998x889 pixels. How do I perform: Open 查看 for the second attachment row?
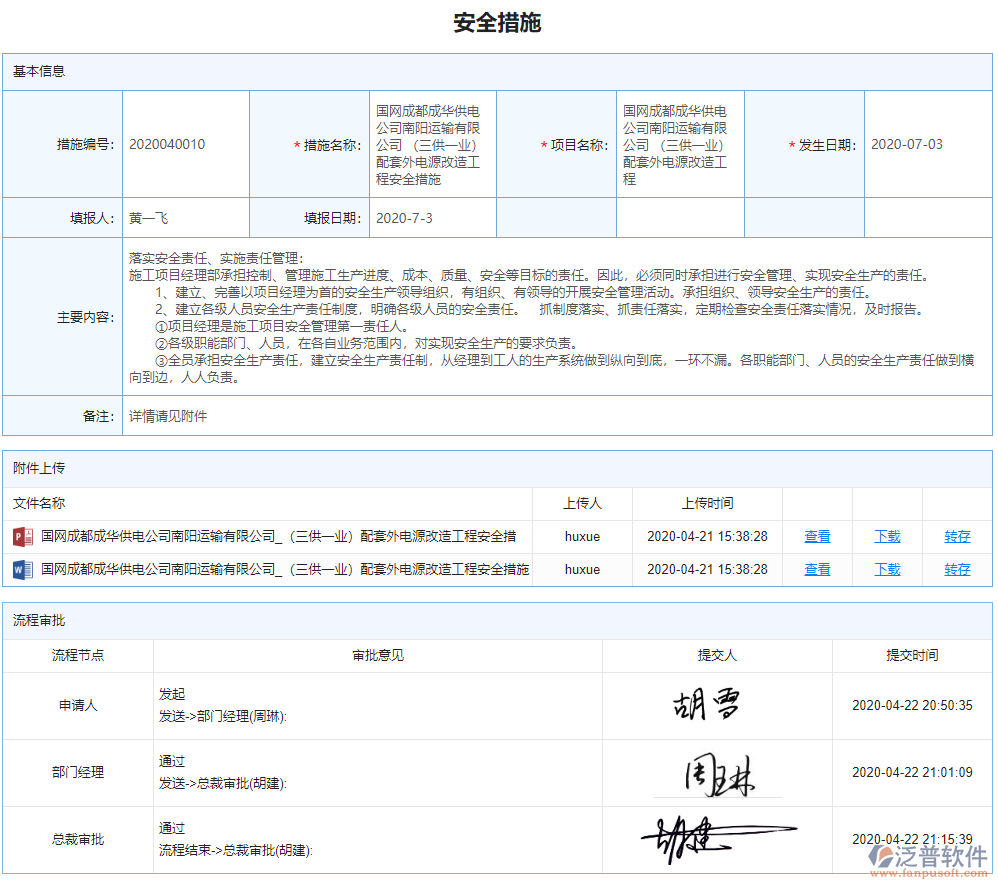(x=817, y=569)
